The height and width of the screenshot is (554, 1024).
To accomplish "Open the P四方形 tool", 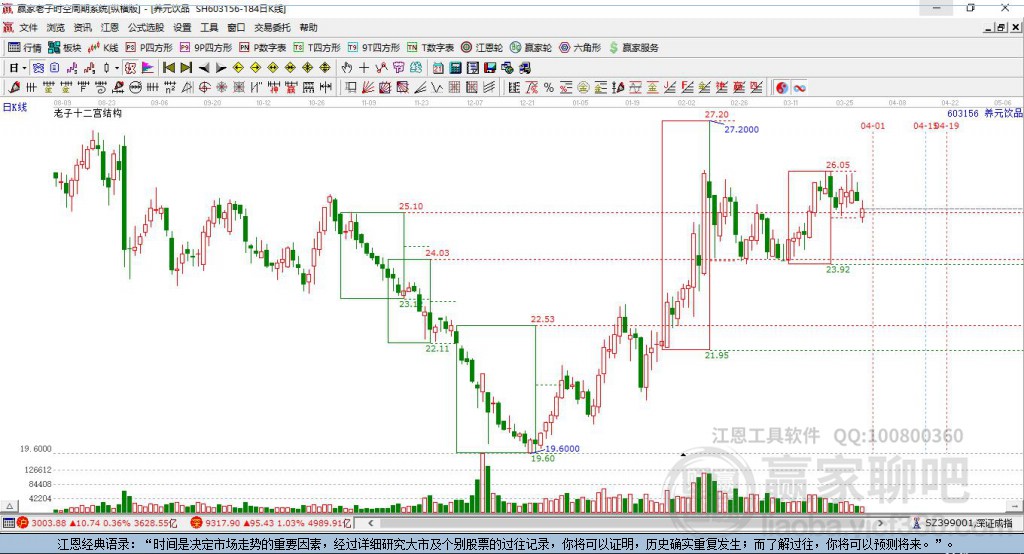I will [149, 48].
